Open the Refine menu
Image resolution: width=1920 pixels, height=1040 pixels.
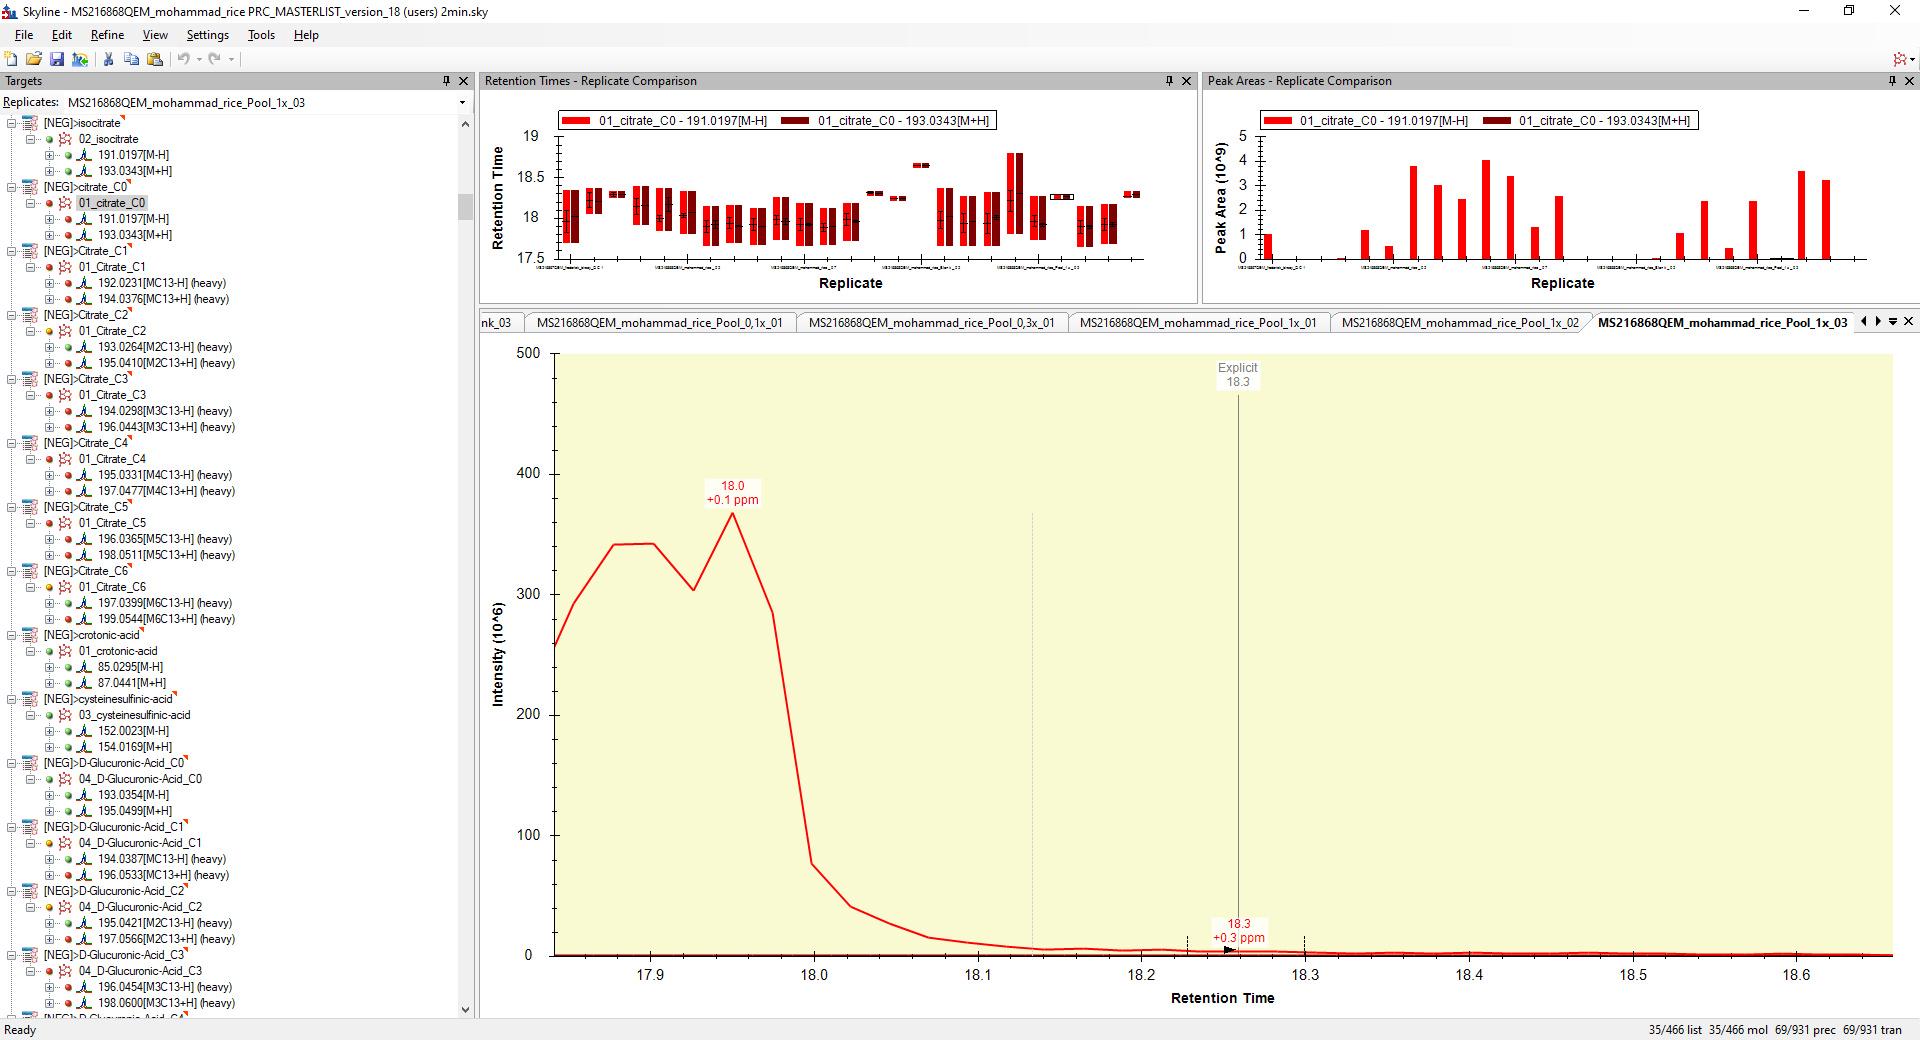tap(107, 35)
